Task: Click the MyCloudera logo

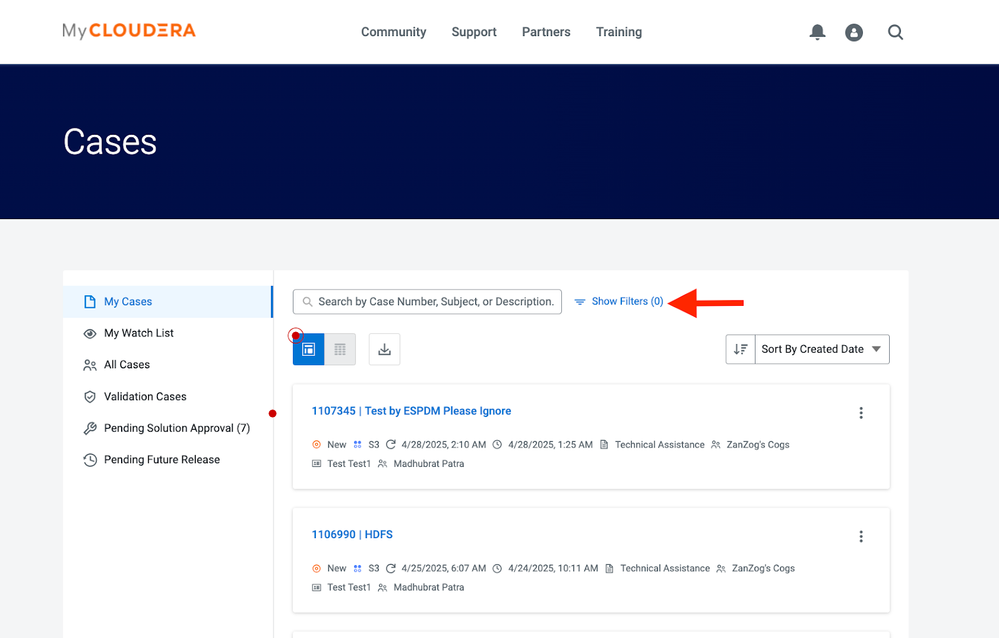Action: [x=129, y=31]
